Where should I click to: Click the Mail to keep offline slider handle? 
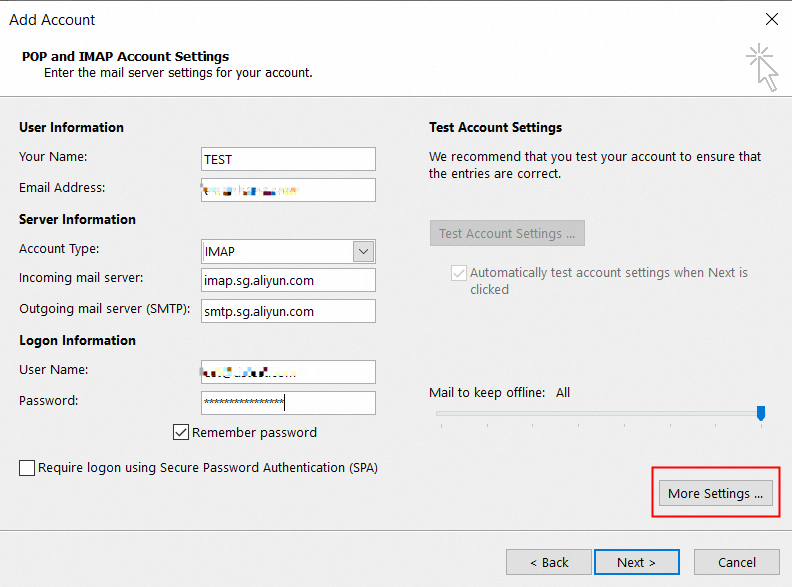[761, 413]
